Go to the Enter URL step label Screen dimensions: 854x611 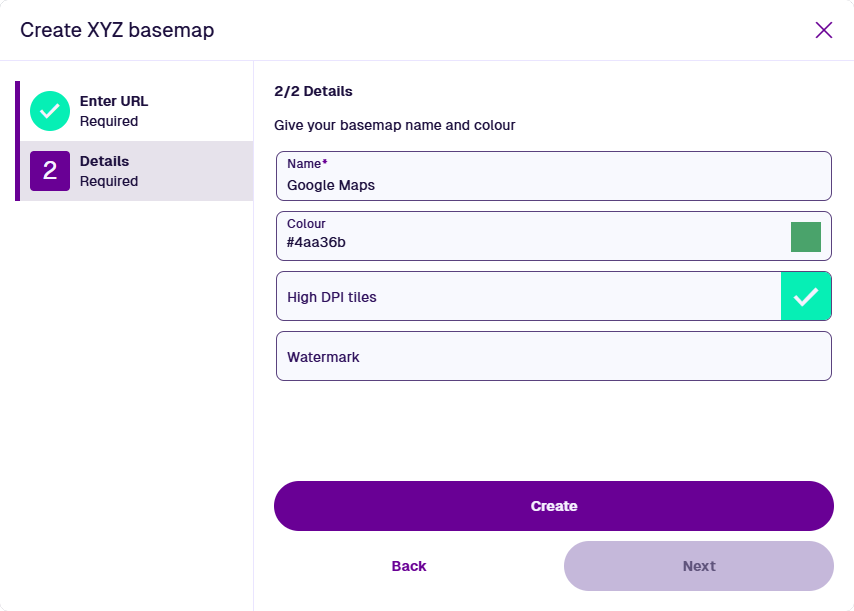tap(114, 101)
